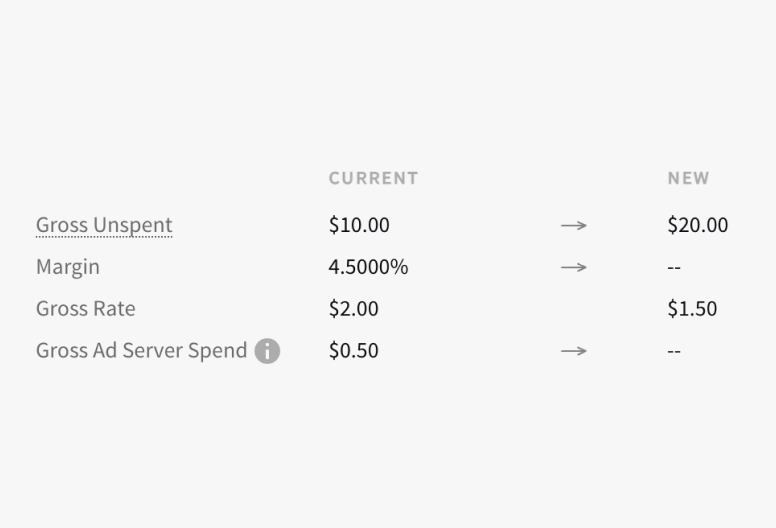Click the arrow in the Gross Unspent row
The image size is (776, 528).
[x=573, y=226]
